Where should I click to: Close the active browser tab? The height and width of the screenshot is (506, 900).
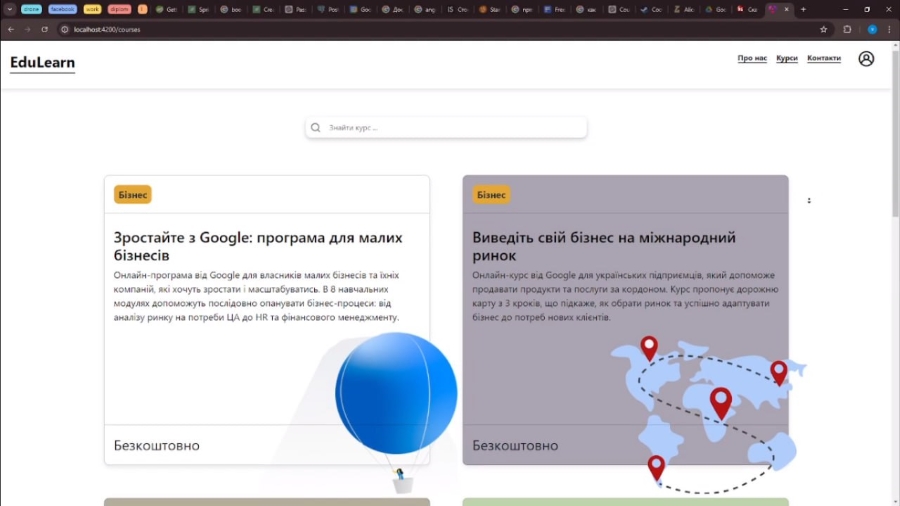786,9
